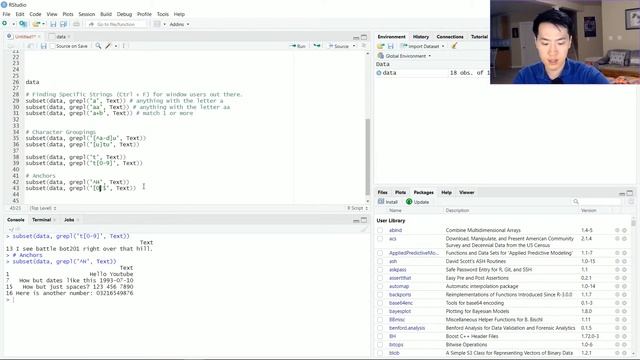Open the base64enc package link
Viewport: 640px width, 360px height.
coord(401,303)
